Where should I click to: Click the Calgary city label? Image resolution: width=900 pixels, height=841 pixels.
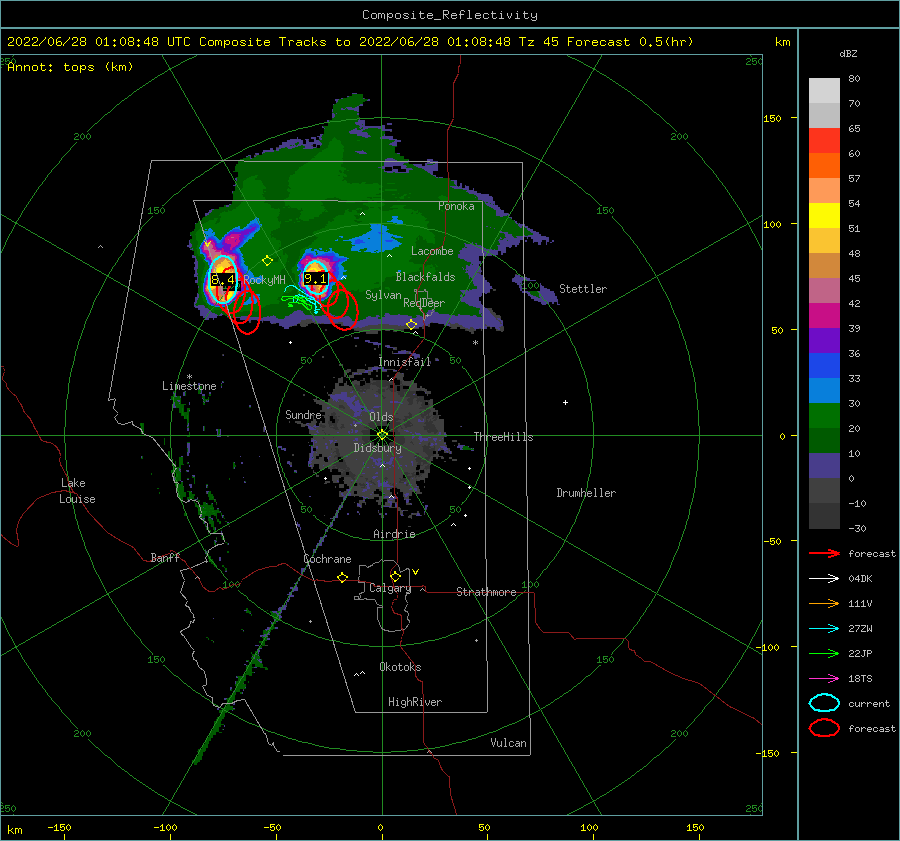pos(390,588)
